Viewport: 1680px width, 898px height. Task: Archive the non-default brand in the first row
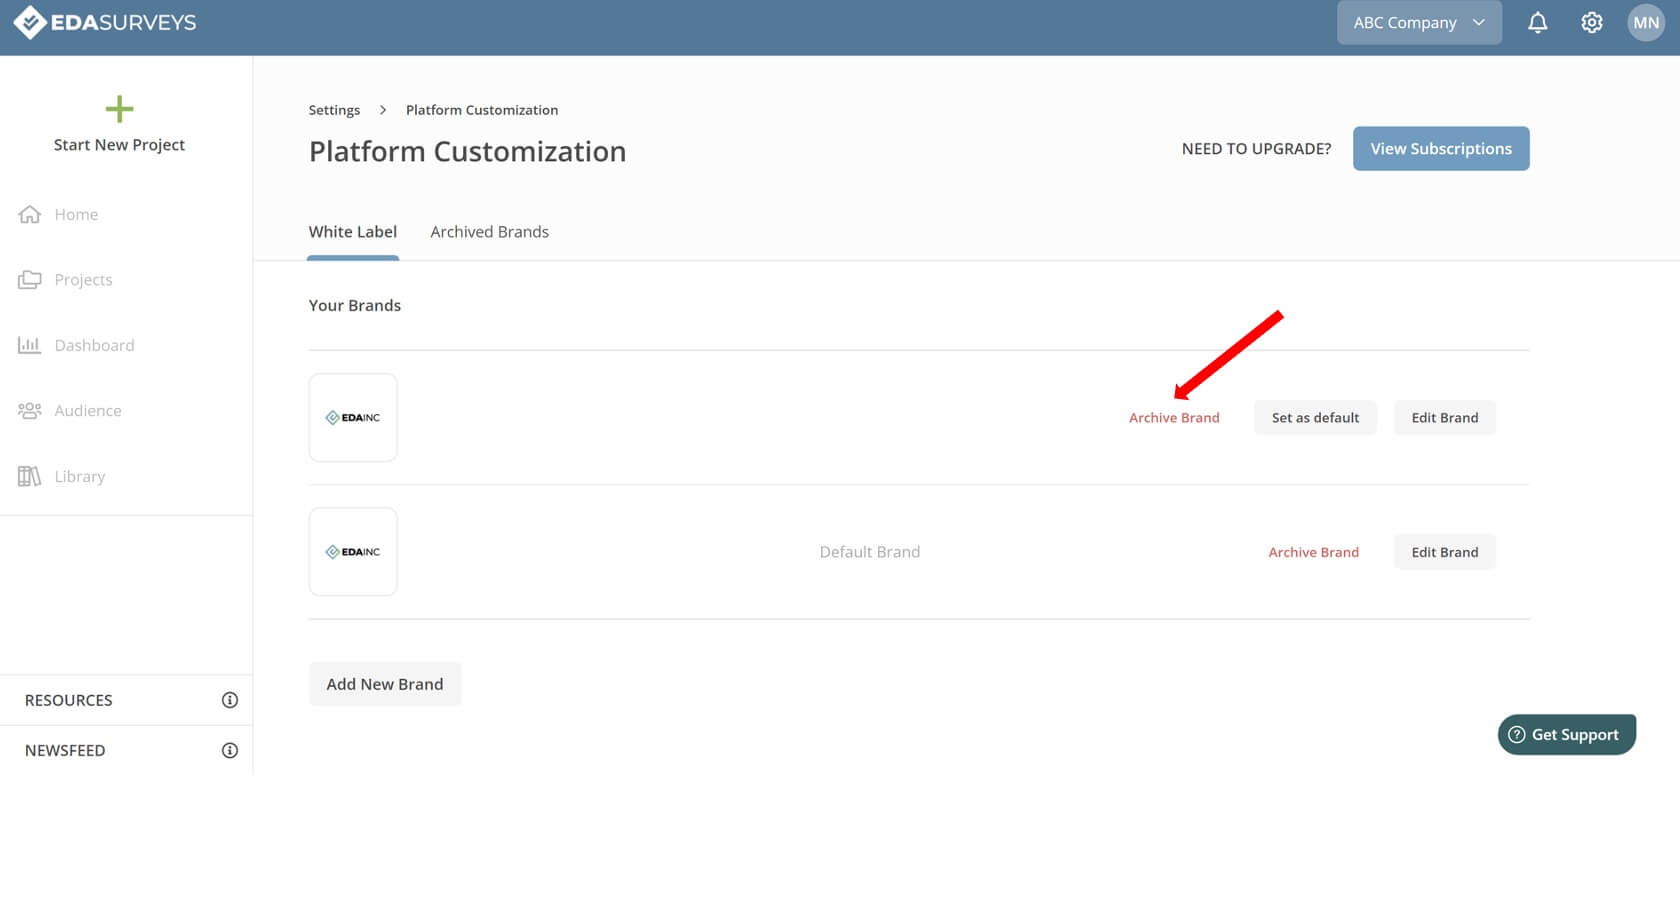pyautogui.click(x=1174, y=418)
